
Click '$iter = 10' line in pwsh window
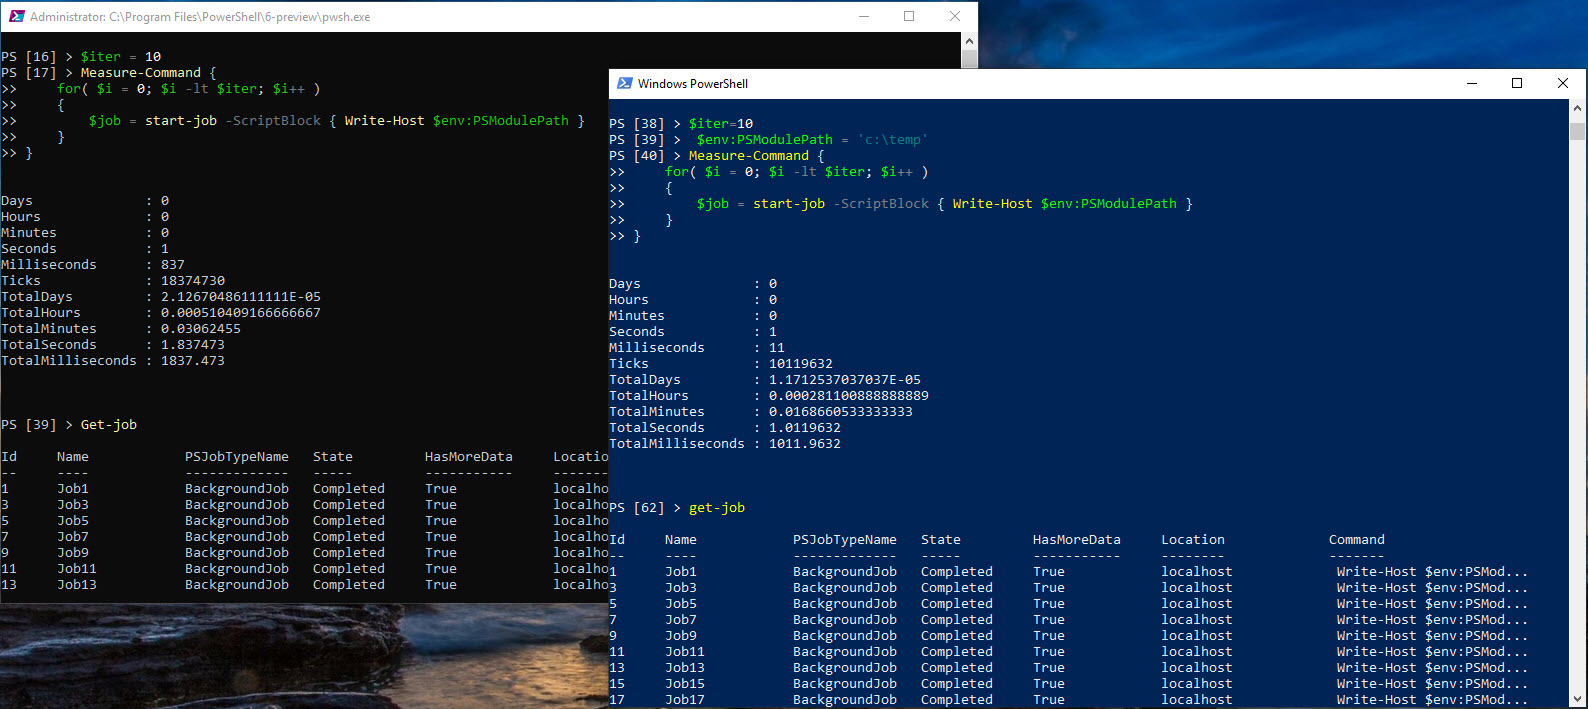click(x=121, y=57)
